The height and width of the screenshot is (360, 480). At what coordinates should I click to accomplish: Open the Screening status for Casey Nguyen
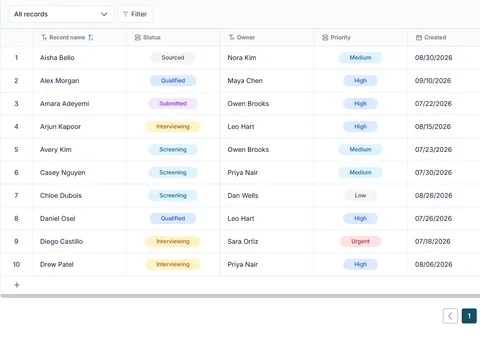pos(173,173)
